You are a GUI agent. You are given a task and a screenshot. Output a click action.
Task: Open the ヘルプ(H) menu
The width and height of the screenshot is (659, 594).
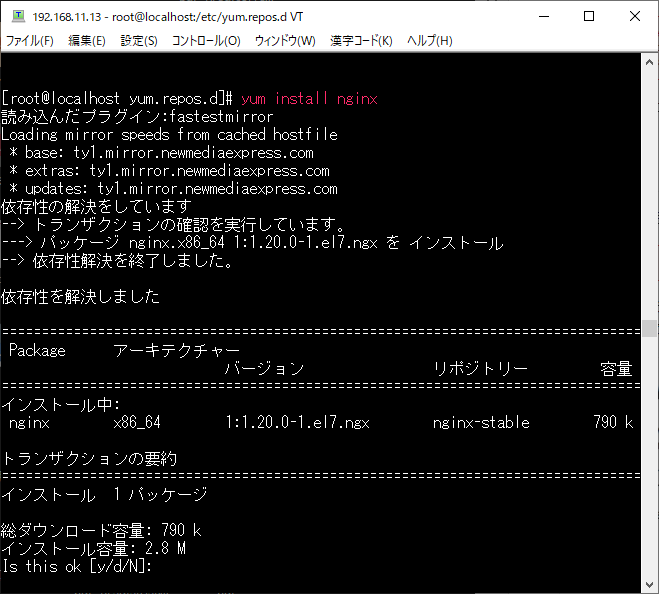pos(430,41)
